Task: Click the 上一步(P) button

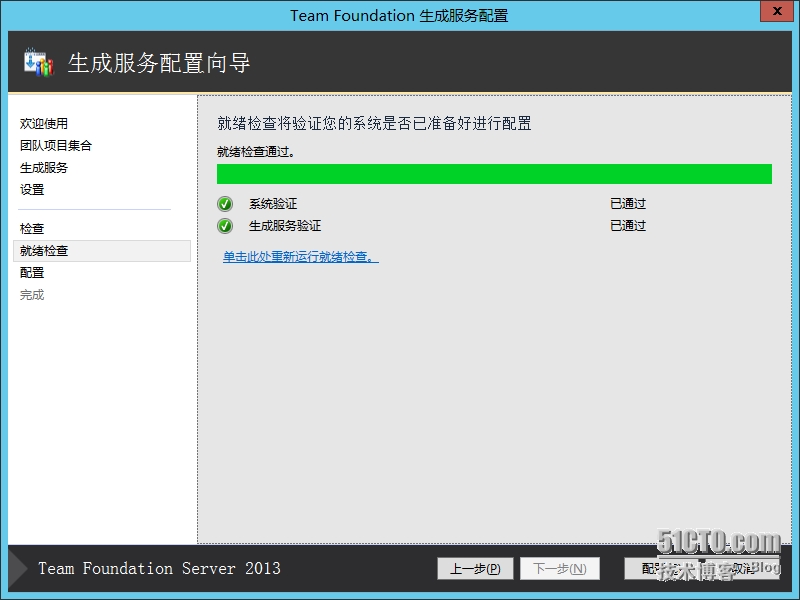Action: pos(475,568)
